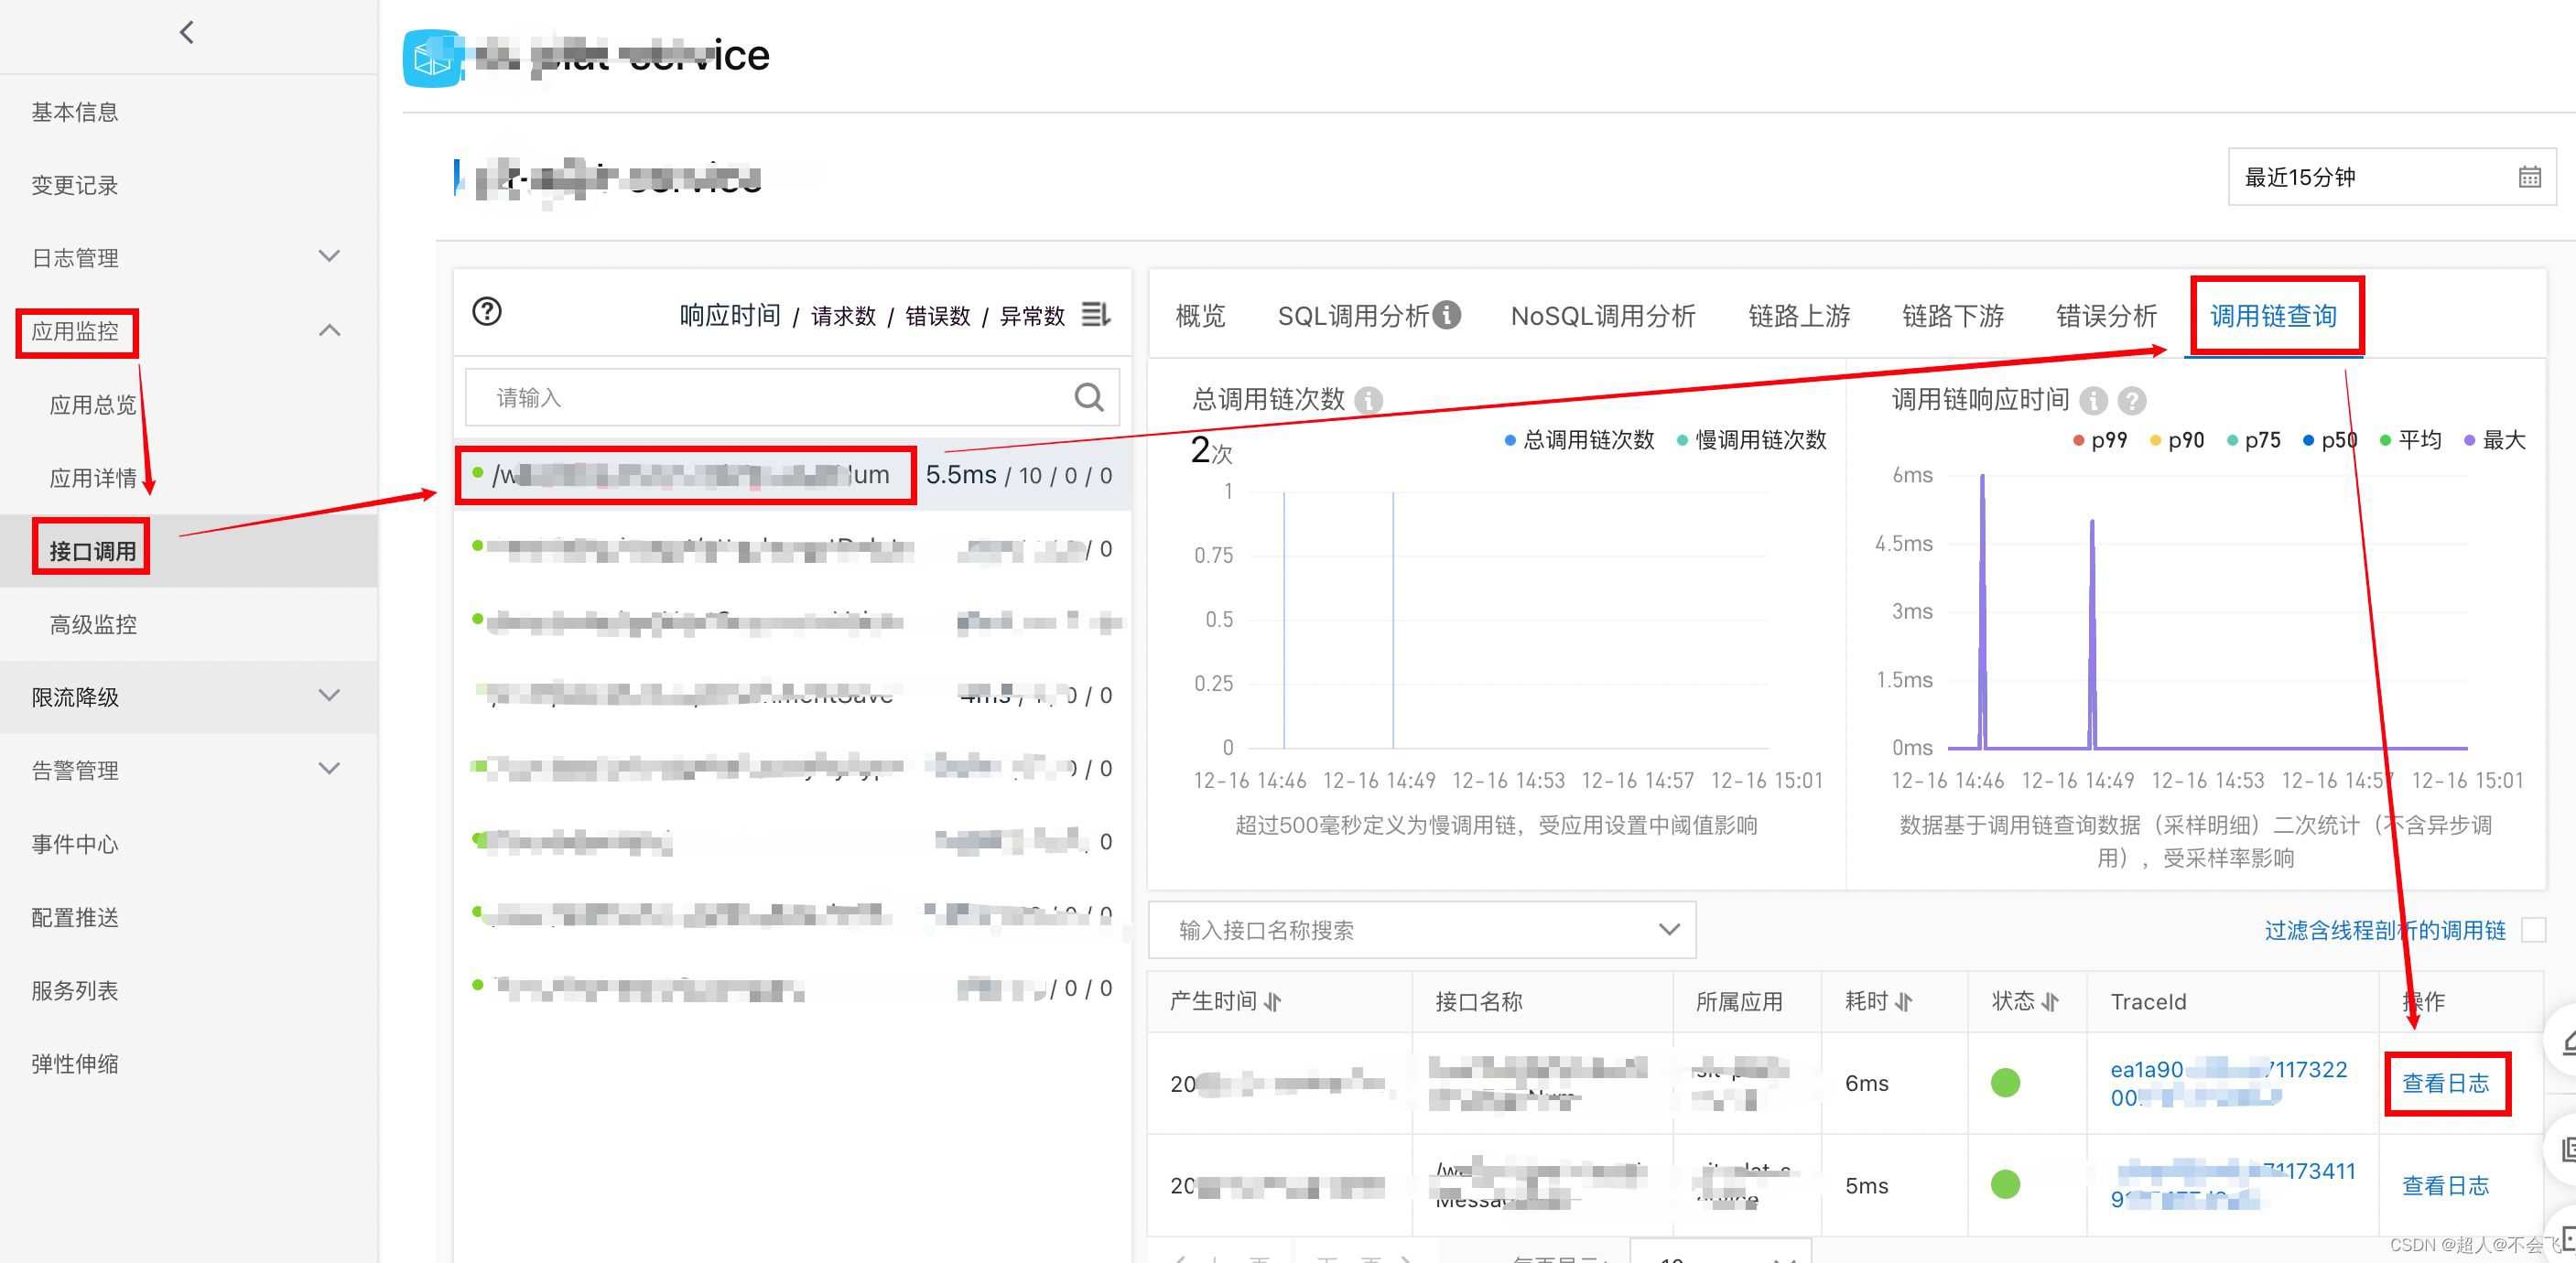This screenshot has height=1263, width=2576.
Task: Toggle 慢调用链次数 legend item
Action: pyautogui.click(x=1751, y=440)
